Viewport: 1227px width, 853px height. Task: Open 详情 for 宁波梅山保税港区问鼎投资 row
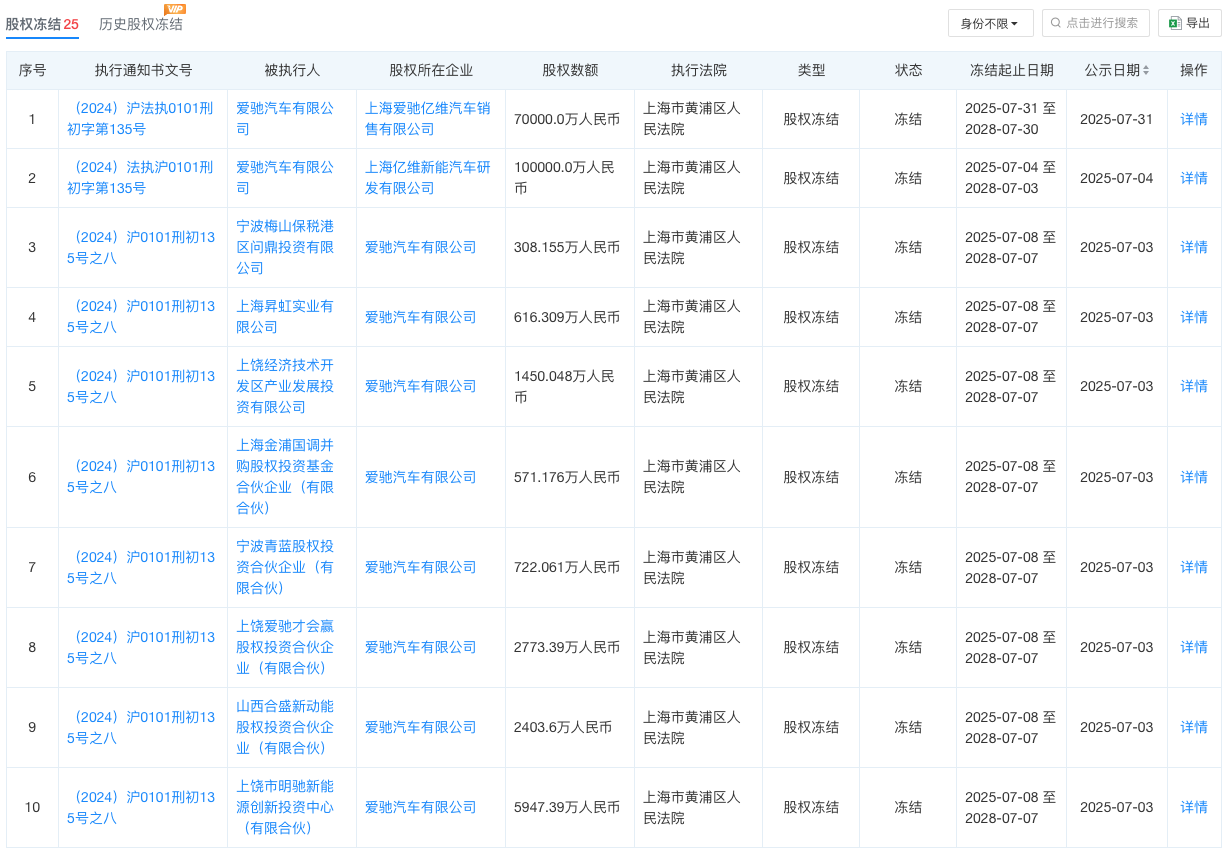[1194, 247]
